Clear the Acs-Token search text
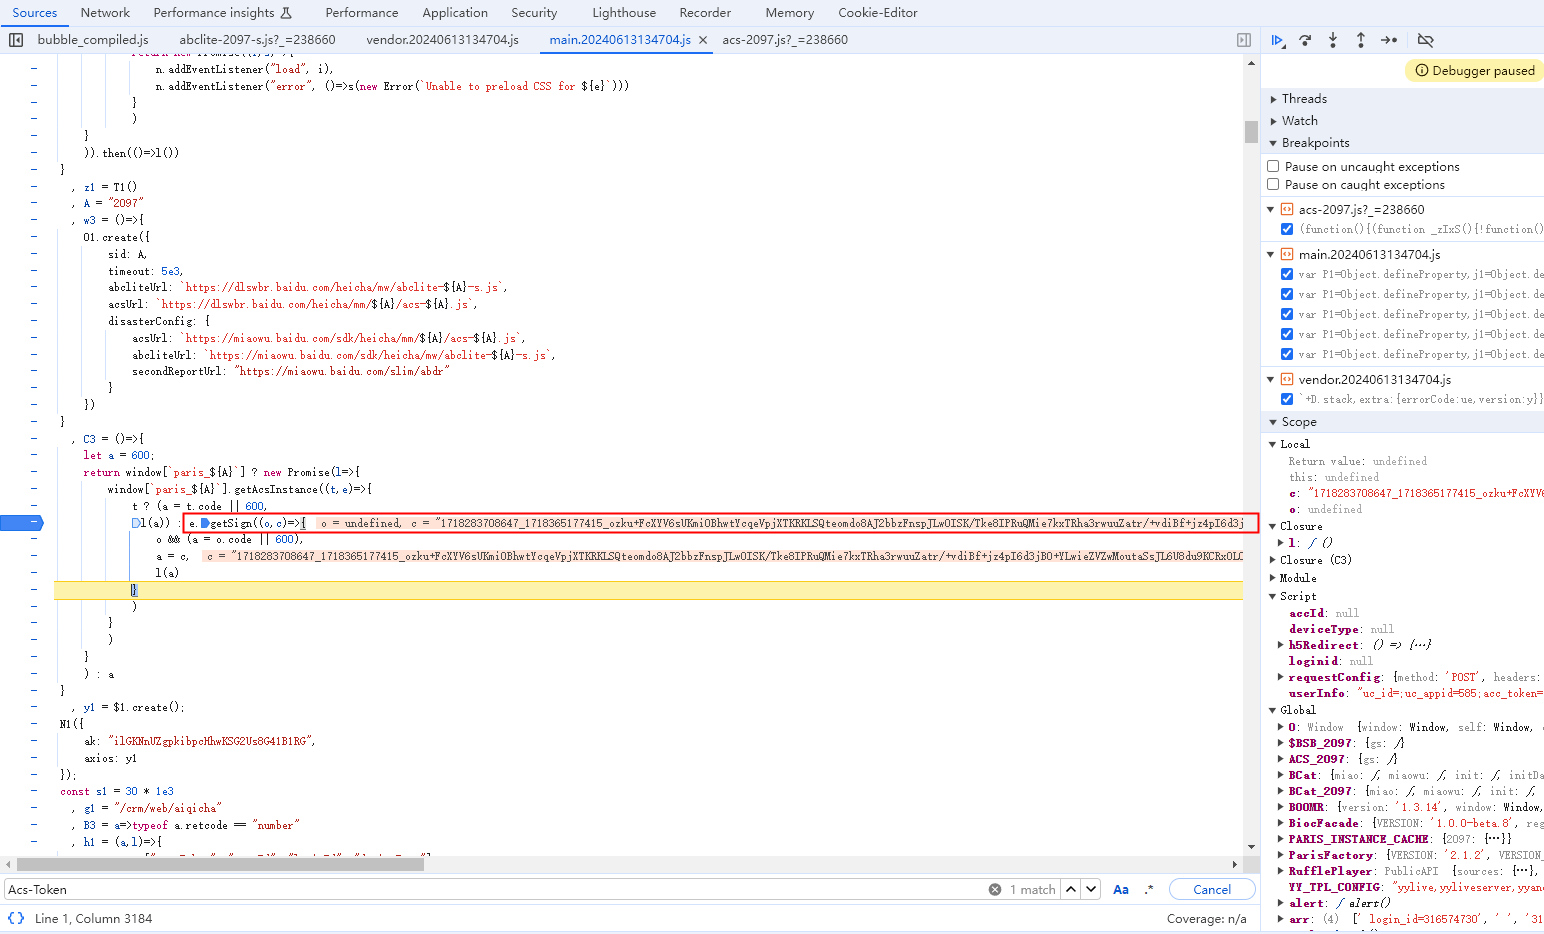This screenshot has width=1544, height=934. pos(995,889)
